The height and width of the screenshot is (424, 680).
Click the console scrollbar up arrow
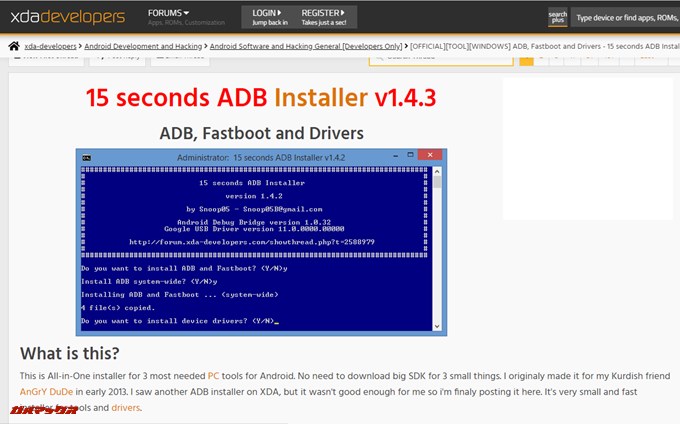437,172
